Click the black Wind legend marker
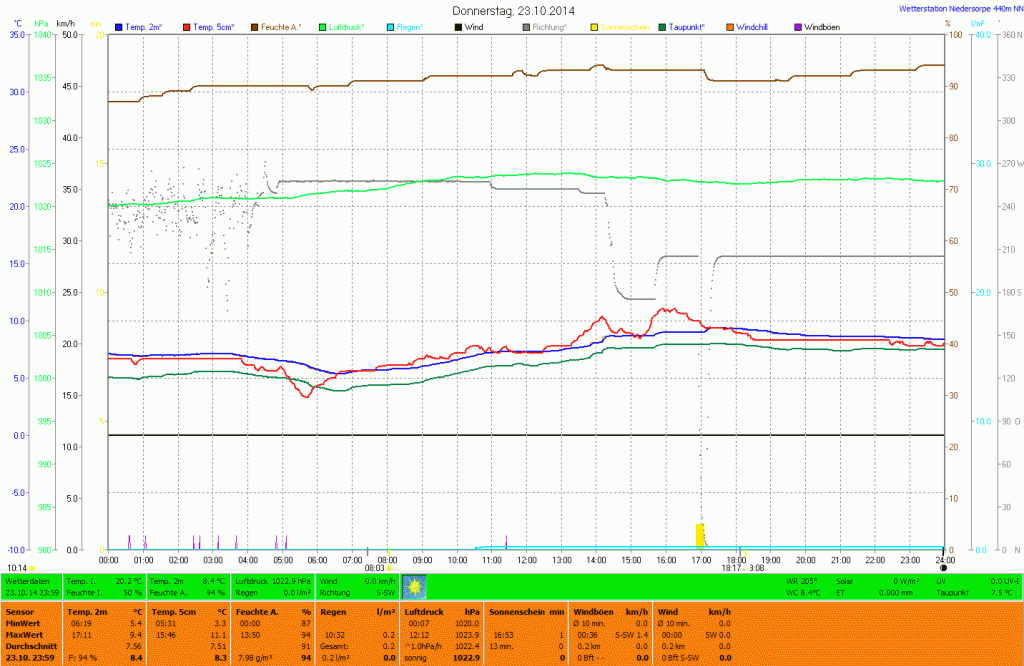 click(458, 26)
